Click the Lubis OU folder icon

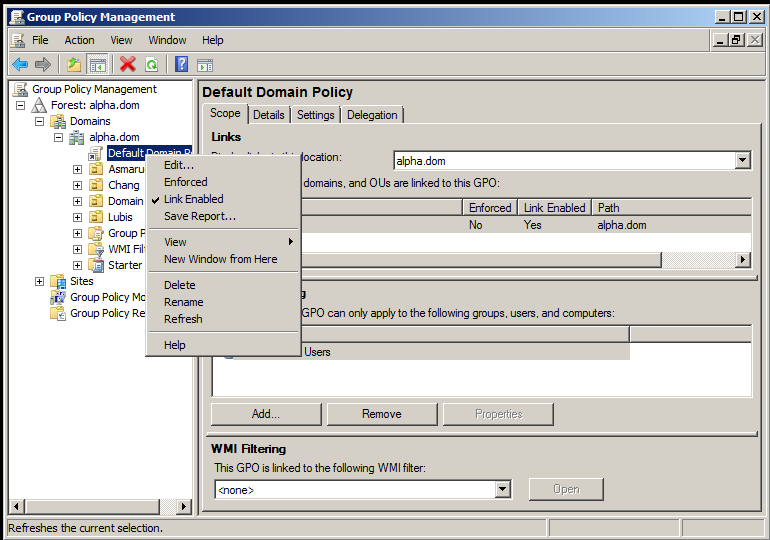(96, 217)
